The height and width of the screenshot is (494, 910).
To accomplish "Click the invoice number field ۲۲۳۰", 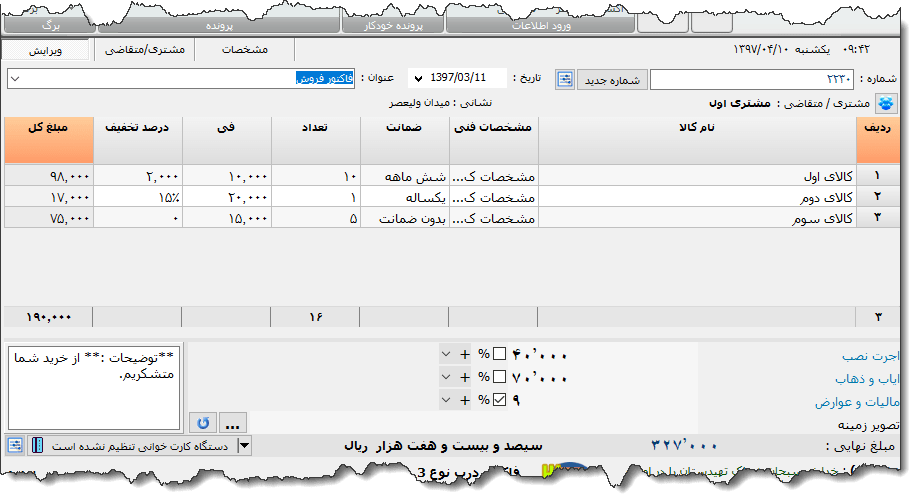I will point(752,80).
